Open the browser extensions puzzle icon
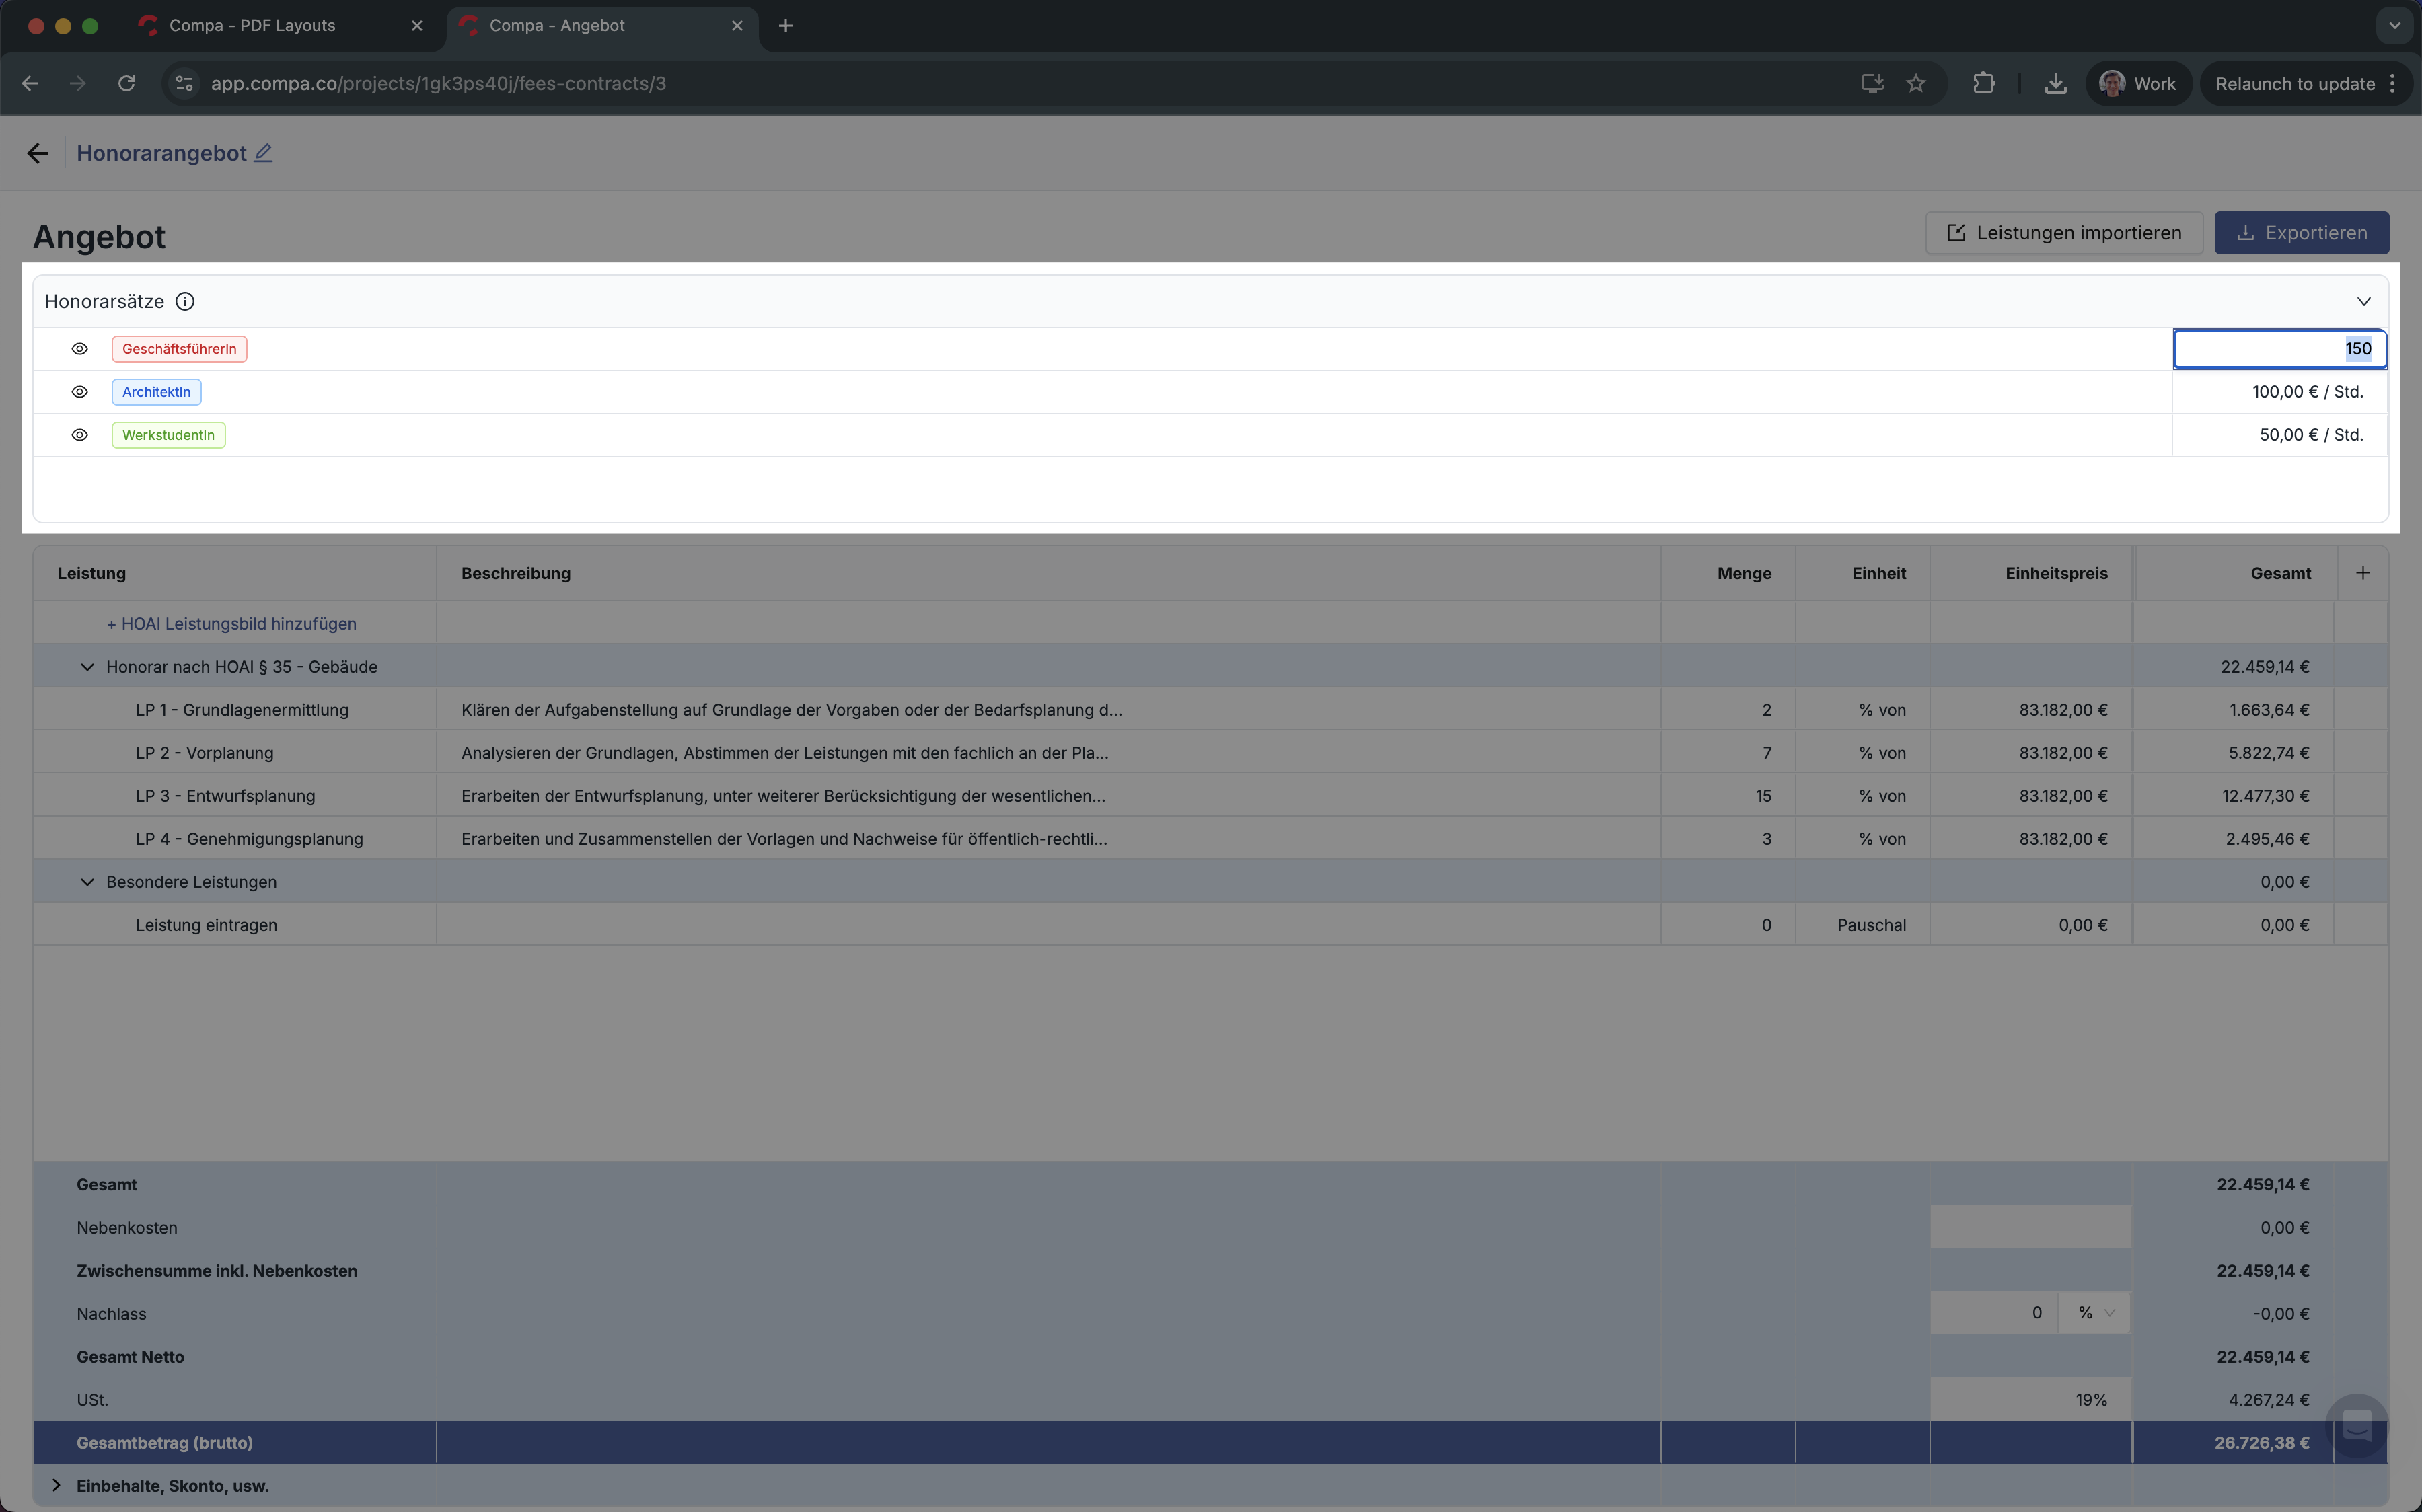Viewport: 2422px width, 1512px height. pos(1983,84)
